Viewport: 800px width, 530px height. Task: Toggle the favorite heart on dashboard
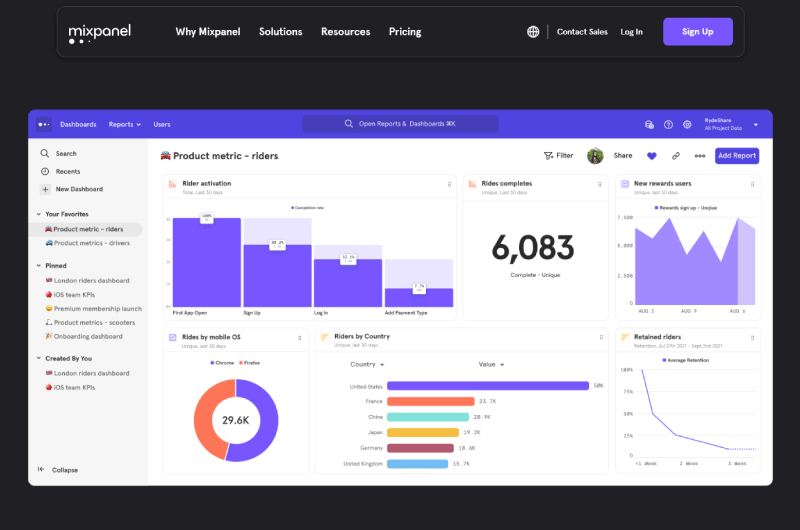coord(652,156)
